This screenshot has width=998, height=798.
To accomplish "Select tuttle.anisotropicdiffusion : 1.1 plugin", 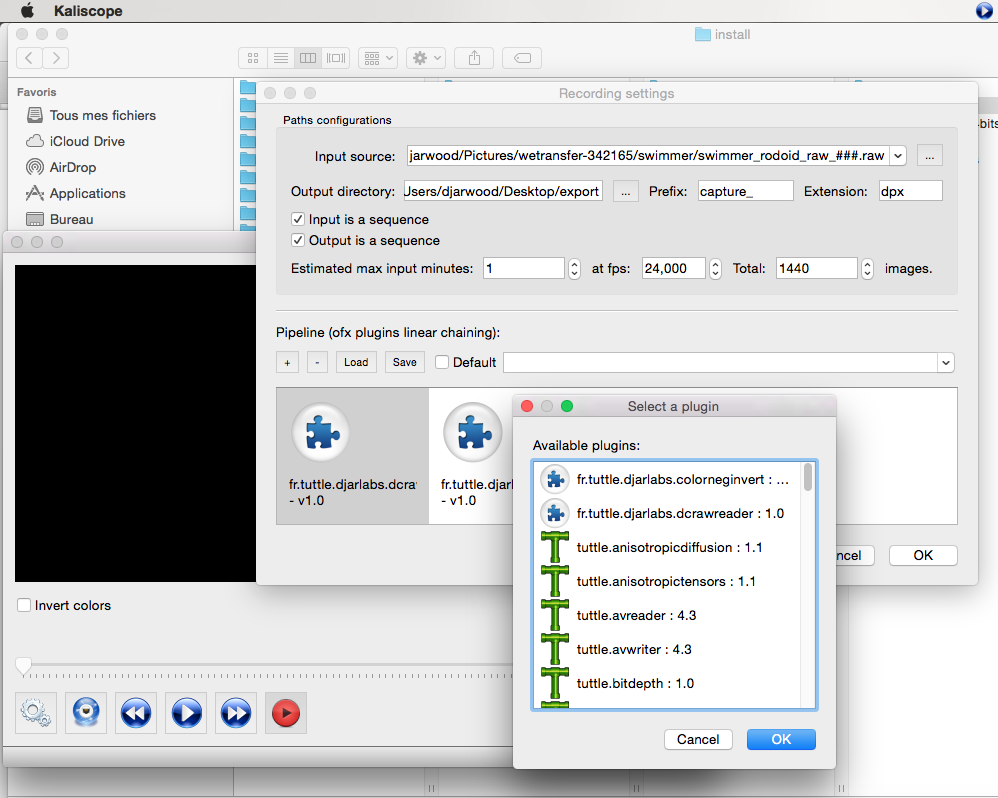I will [x=668, y=547].
